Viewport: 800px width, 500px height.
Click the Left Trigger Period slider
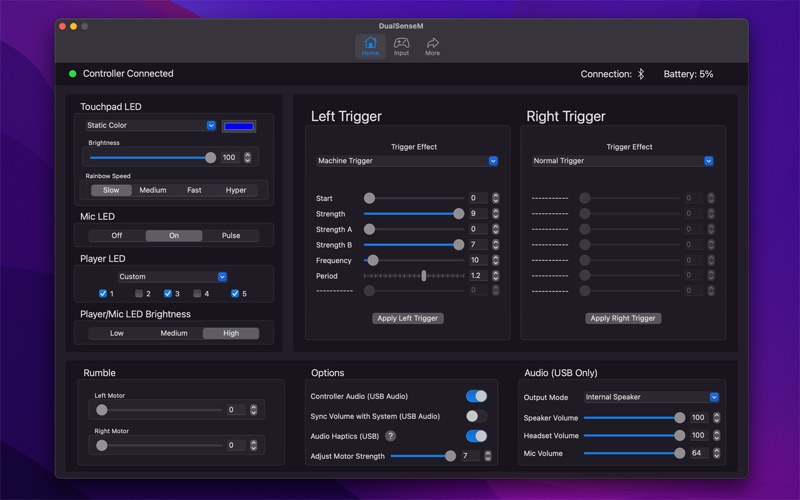coord(414,276)
